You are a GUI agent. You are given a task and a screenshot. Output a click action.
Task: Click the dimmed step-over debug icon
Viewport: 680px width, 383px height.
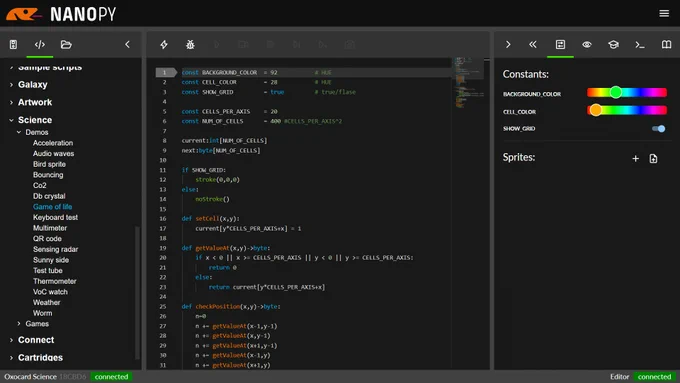(297, 44)
